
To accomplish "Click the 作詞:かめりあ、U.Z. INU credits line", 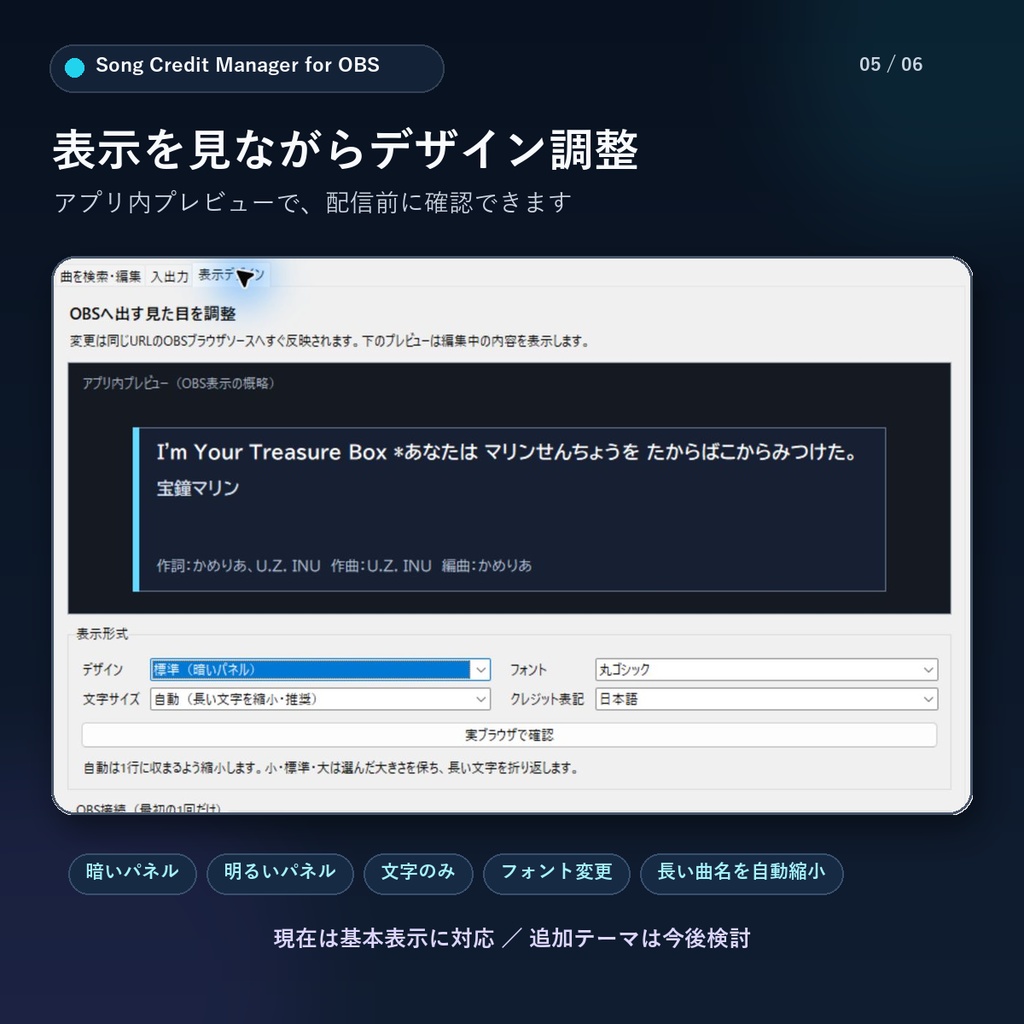I will pyautogui.click(x=344, y=566).
